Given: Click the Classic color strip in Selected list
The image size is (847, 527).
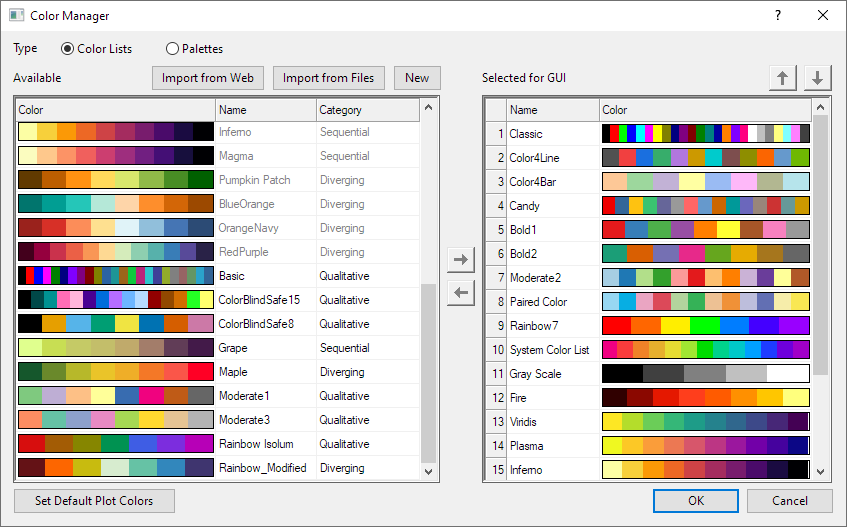Looking at the screenshot, I should [705, 133].
